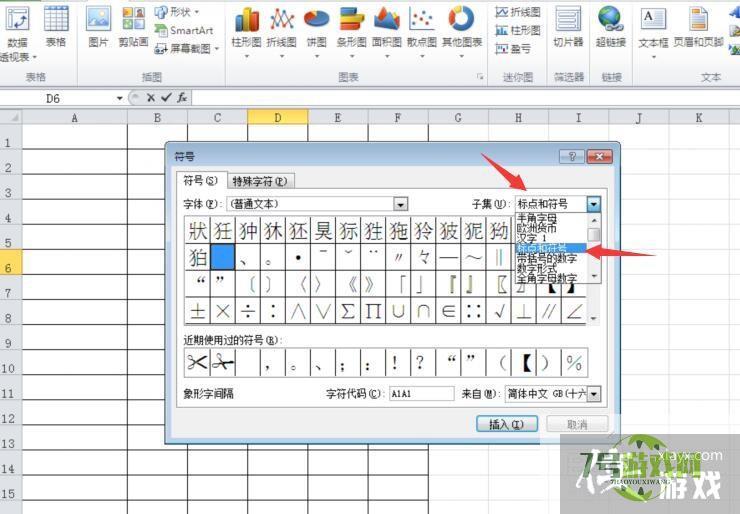The image size is (740, 514).
Task: Open the pie chart dropdown arrow
Action: [x=317, y=56]
